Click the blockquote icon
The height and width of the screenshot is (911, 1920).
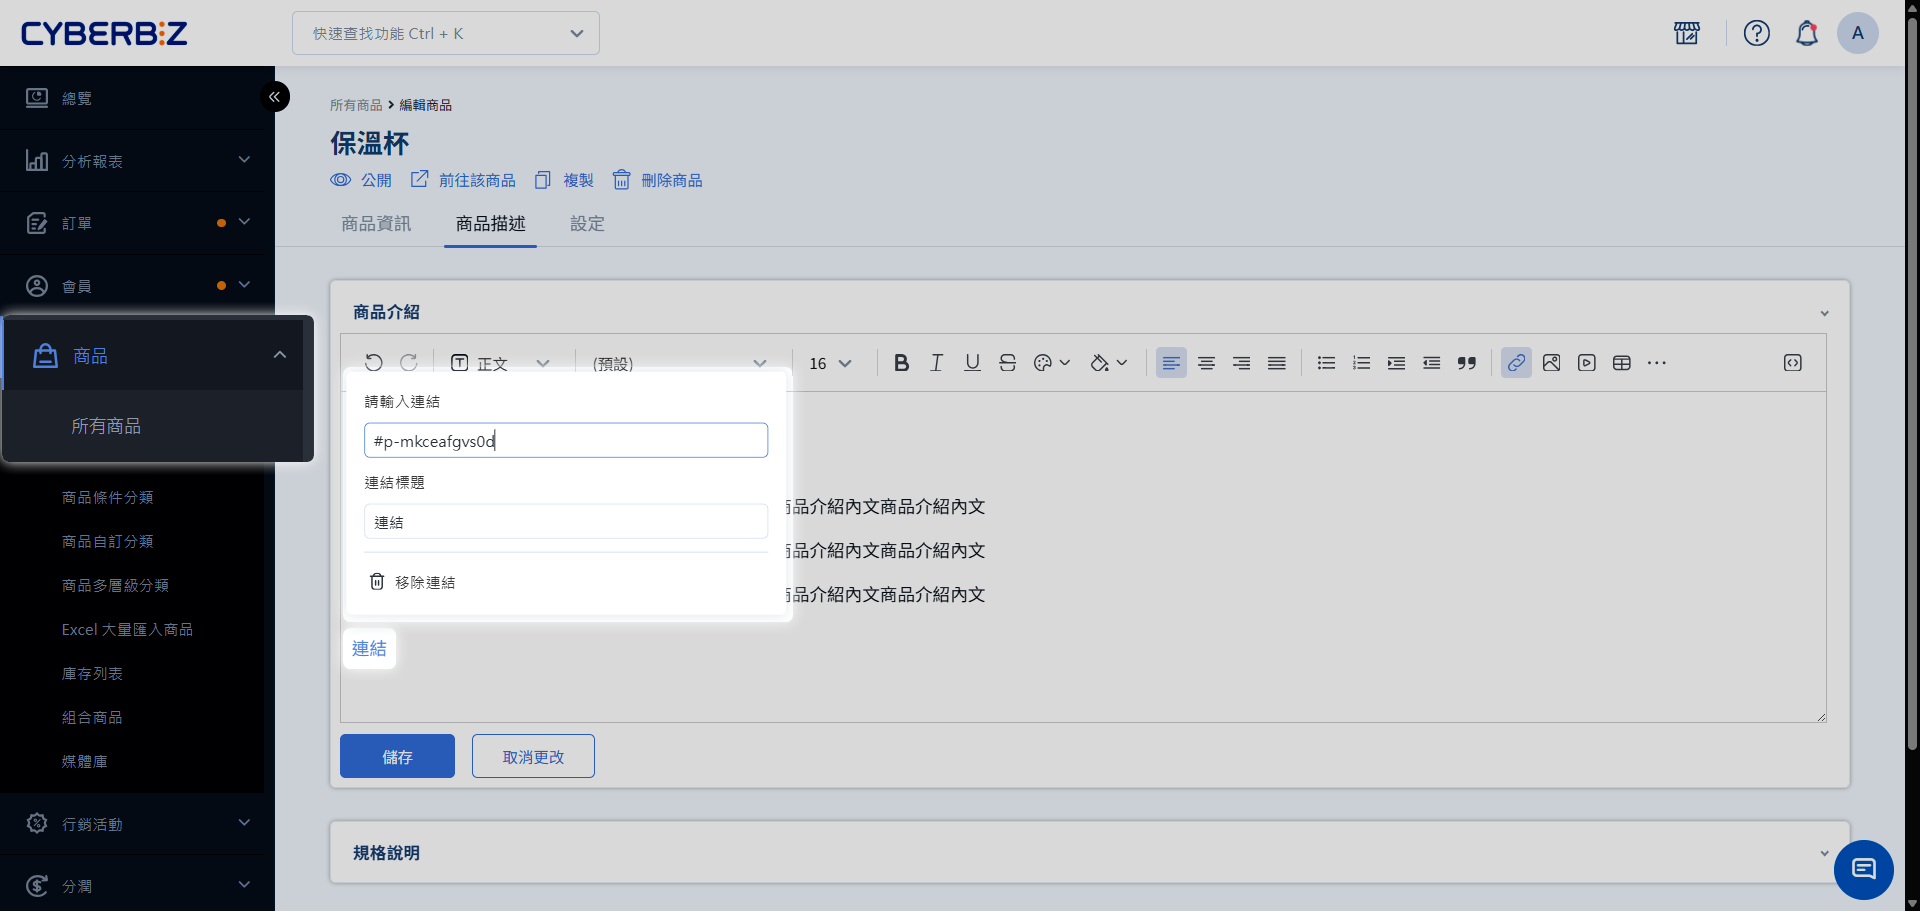click(1466, 363)
